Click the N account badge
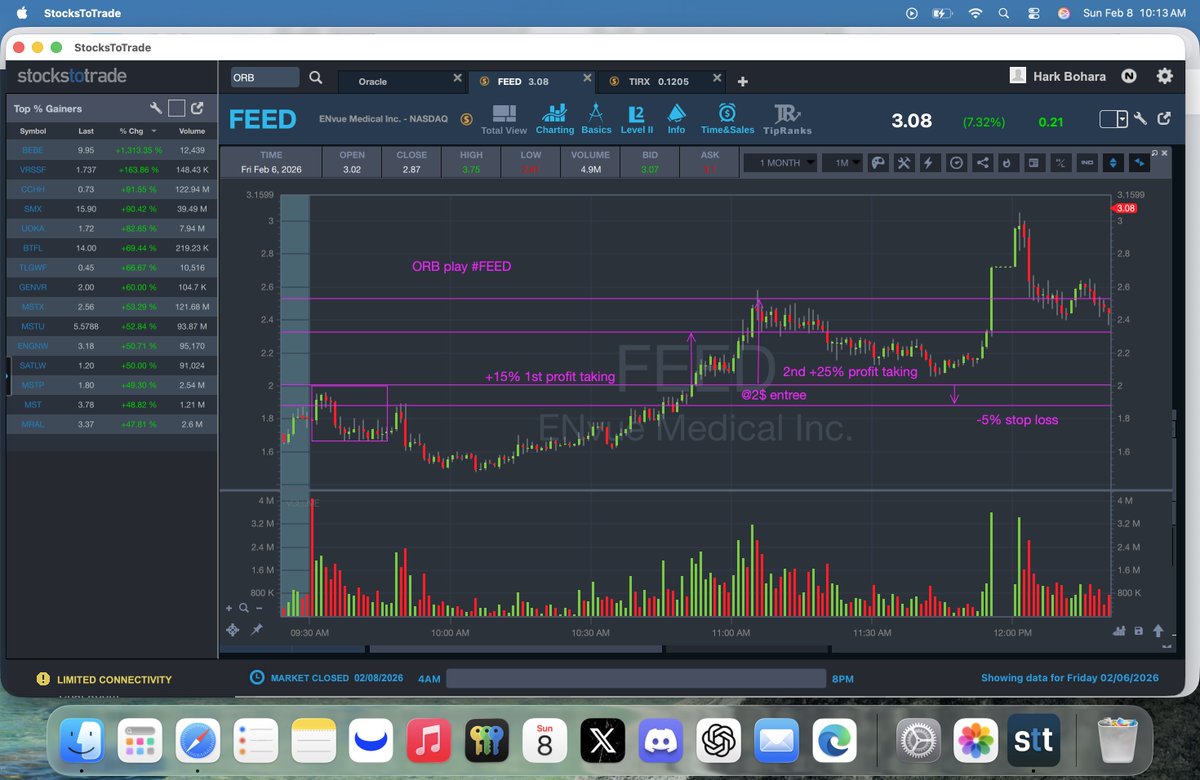This screenshot has width=1200, height=780. [x=1128, y=76]
